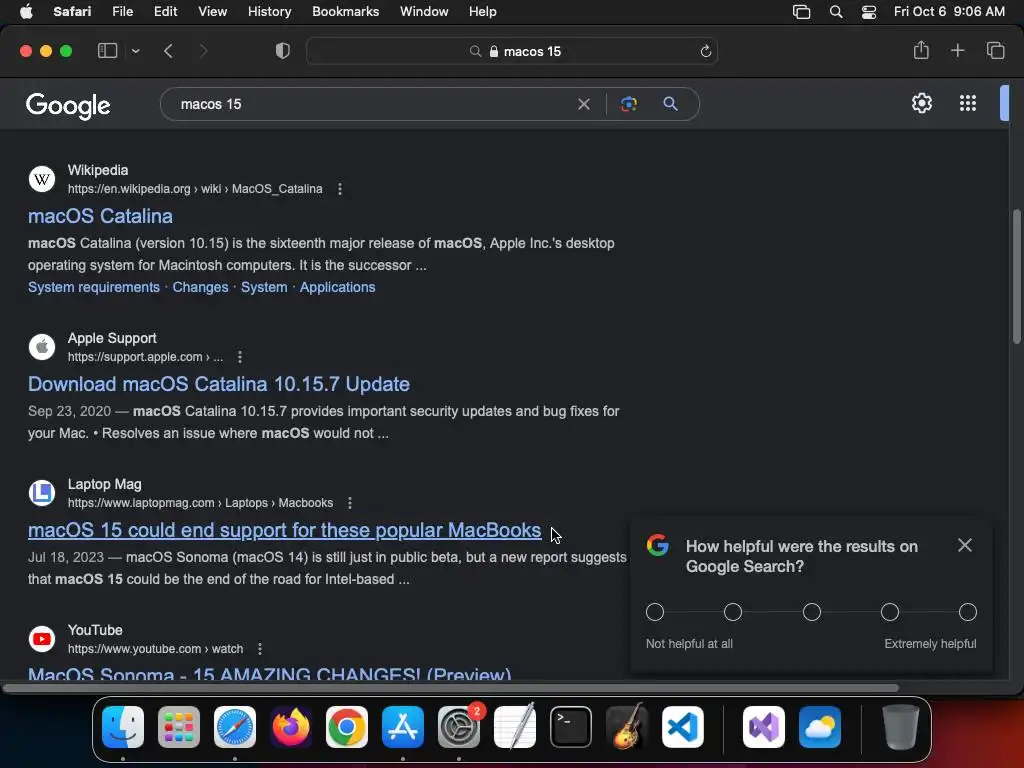The height and width of the screenshot is (768, 1024).
Task: Select the Not helpful at all rating
Action: 654,612
